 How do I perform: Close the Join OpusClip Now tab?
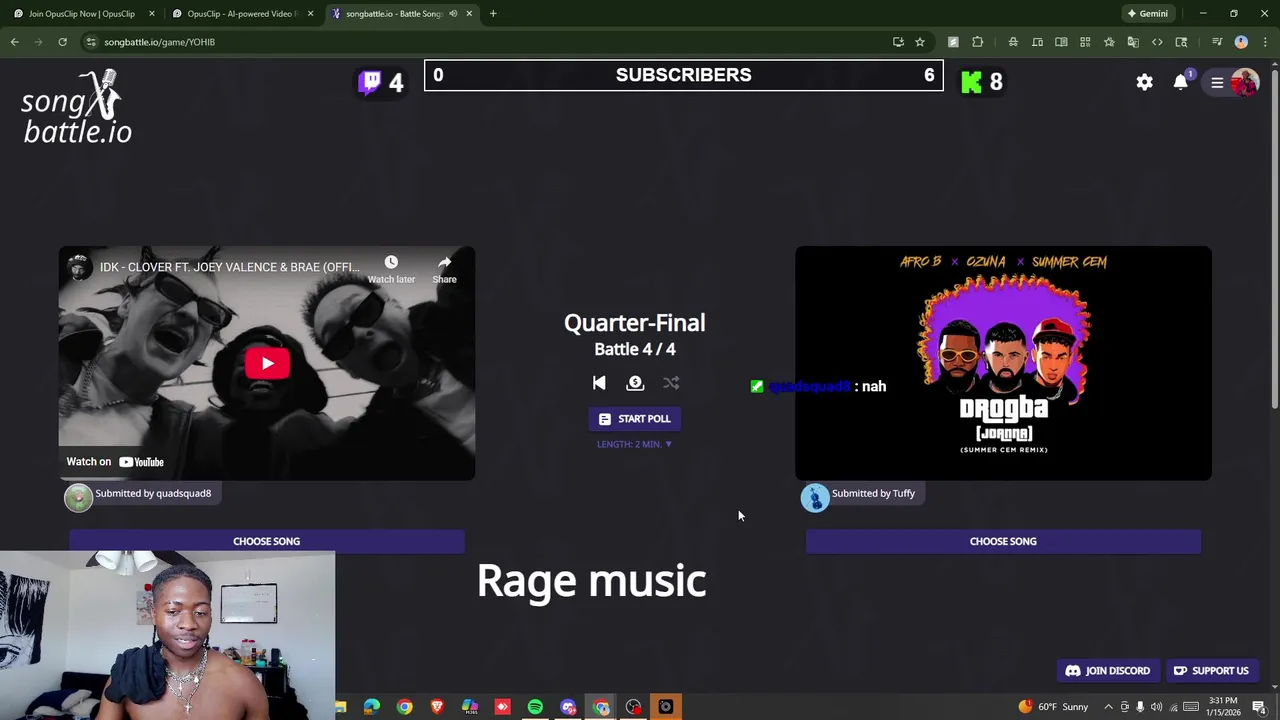pos(152,14)
